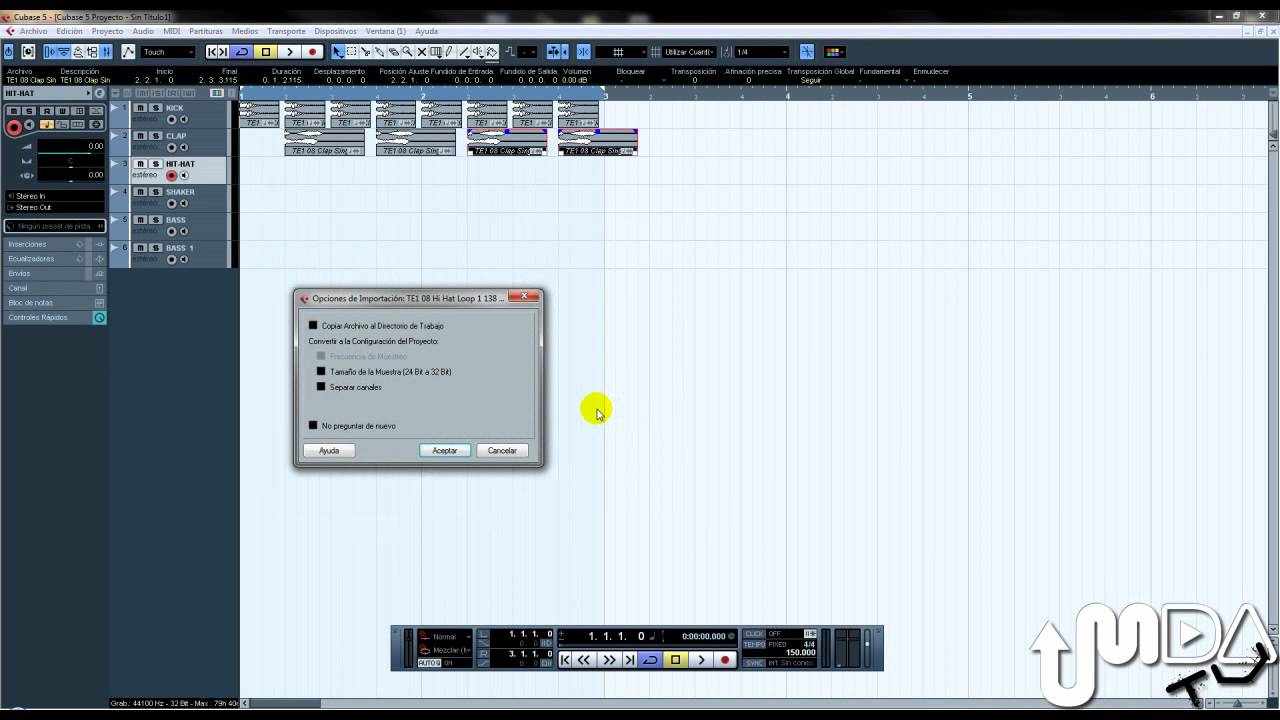Click Fast Forward in transport panel
This screenshot has width=1280, height=720.
(609, 660)
